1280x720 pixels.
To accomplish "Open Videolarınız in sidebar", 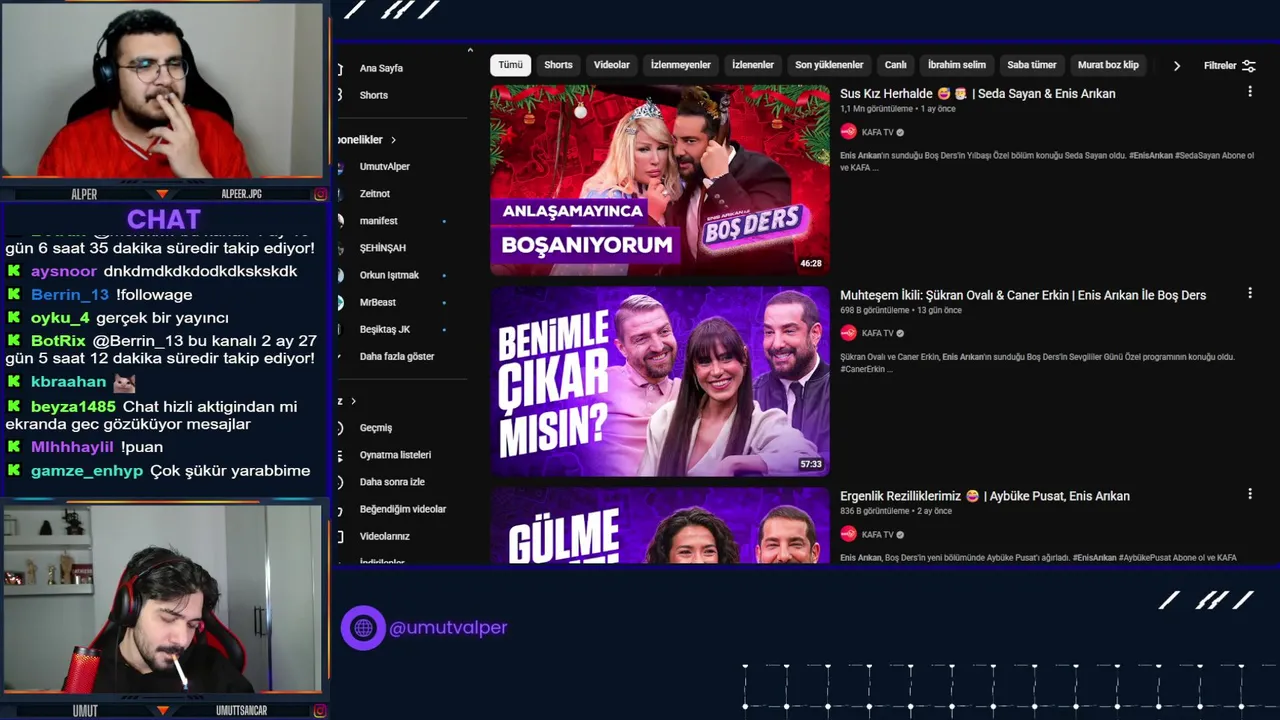I will tap(385, 536).
